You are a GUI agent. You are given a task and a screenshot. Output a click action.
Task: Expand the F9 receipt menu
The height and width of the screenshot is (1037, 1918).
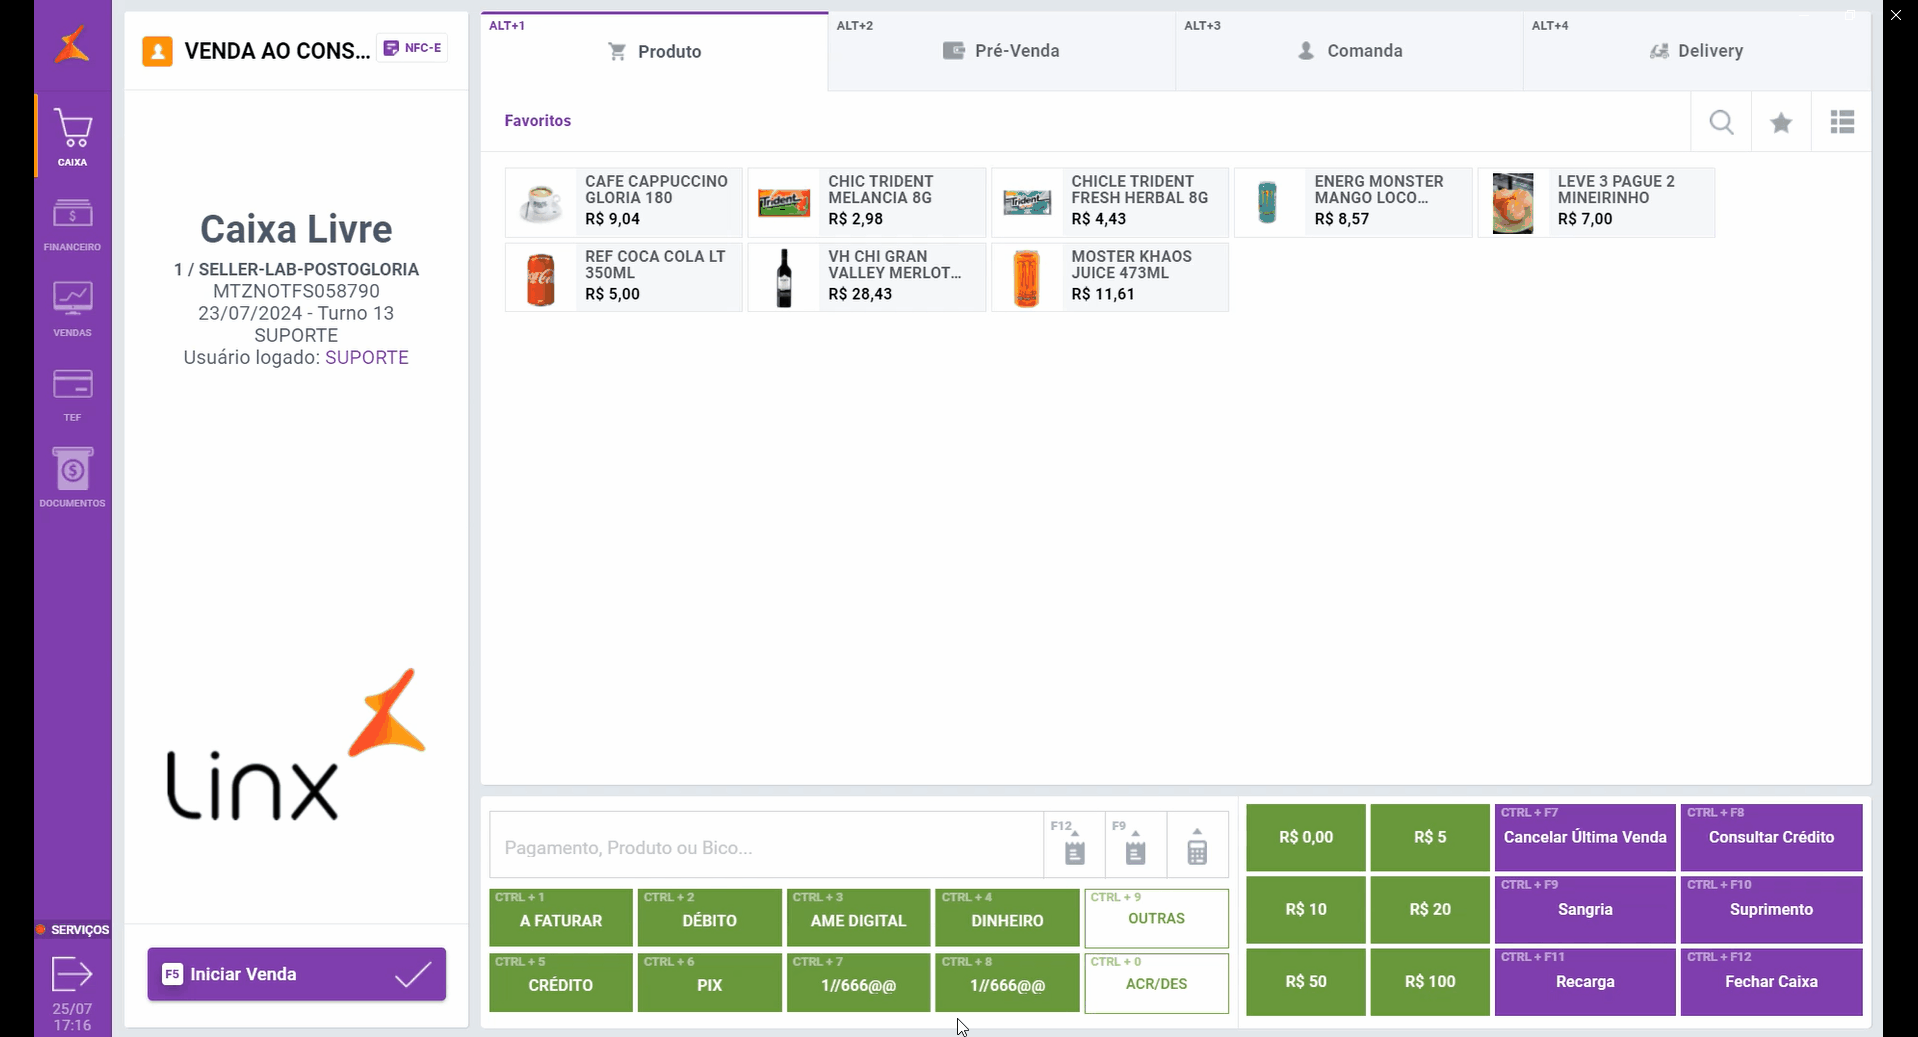pos(1135,846)
